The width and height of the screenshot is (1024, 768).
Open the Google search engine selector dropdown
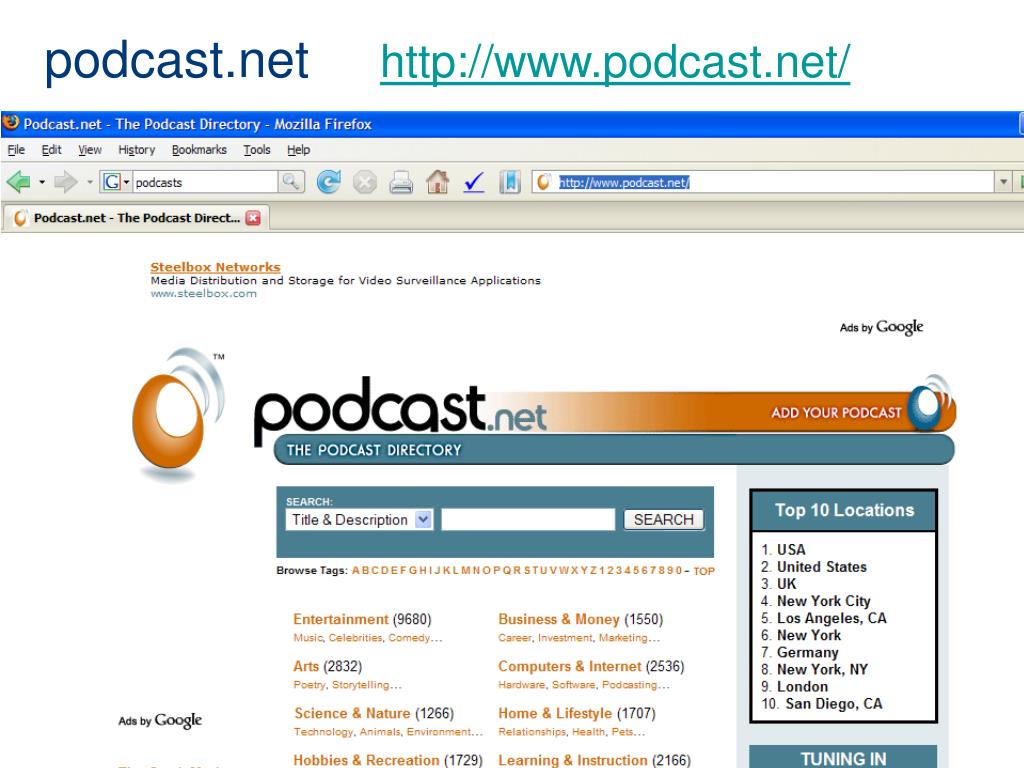pyautogui.click(x=116, y=182)
